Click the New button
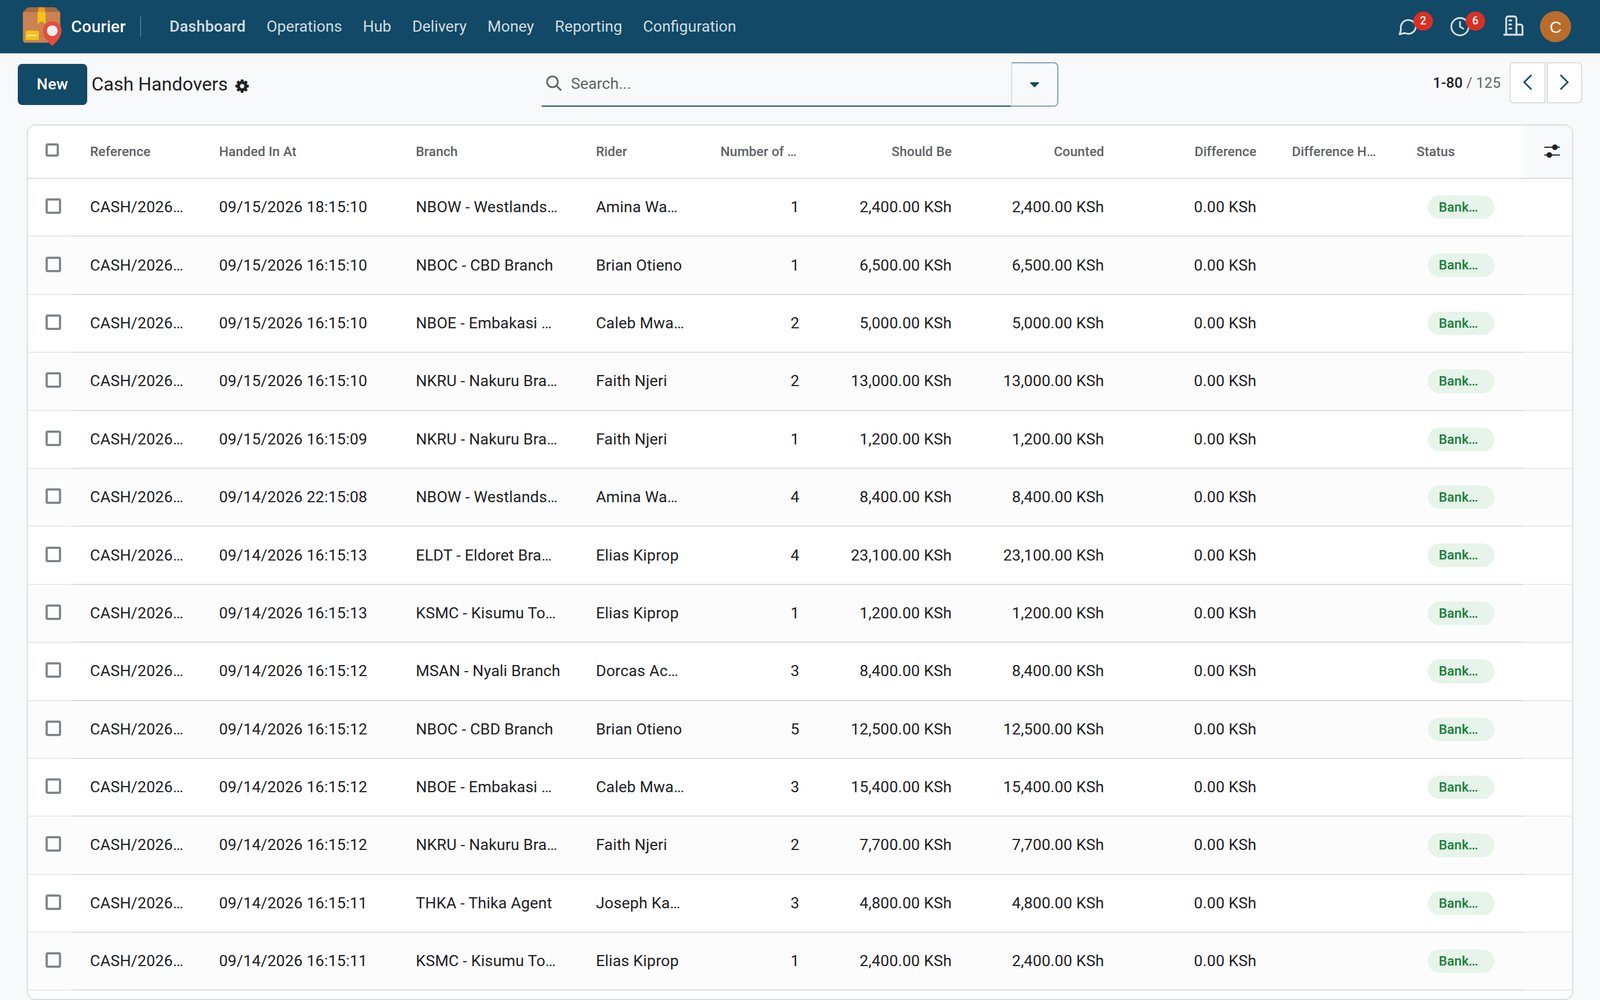1600x1000 pixels. 52,84
